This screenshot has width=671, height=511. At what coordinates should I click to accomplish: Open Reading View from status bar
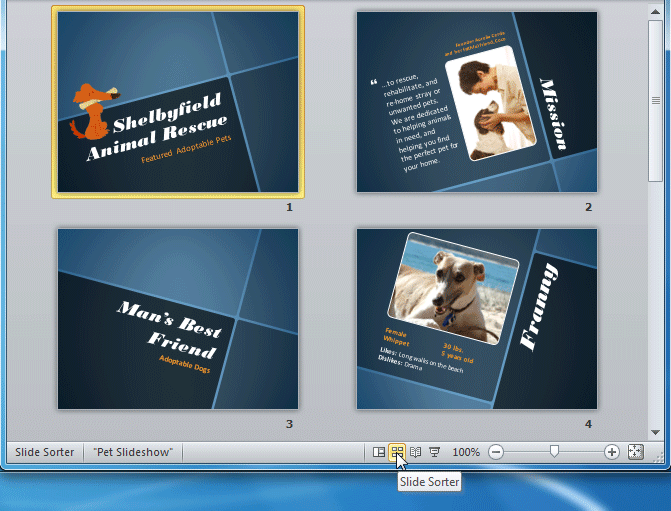click(416, 452)
